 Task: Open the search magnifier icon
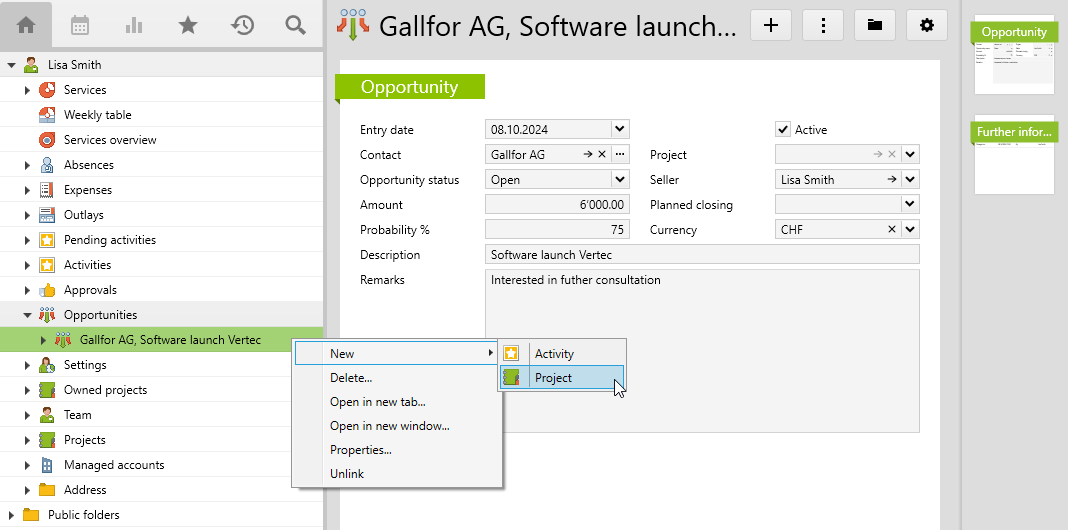pos(295,25)
